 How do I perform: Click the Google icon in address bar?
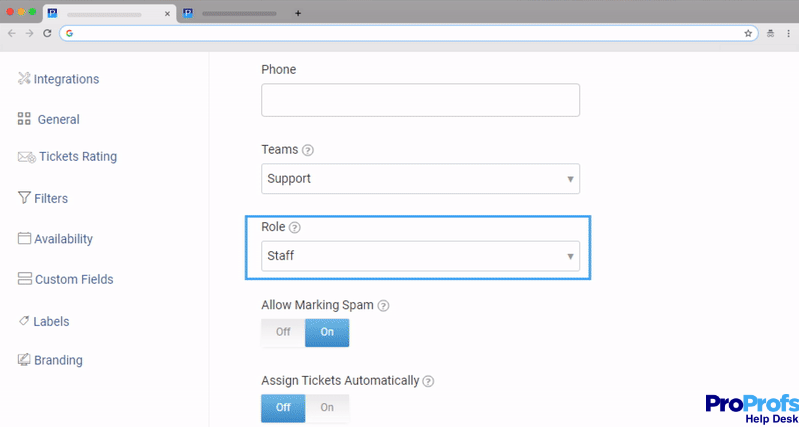(69, 33)
